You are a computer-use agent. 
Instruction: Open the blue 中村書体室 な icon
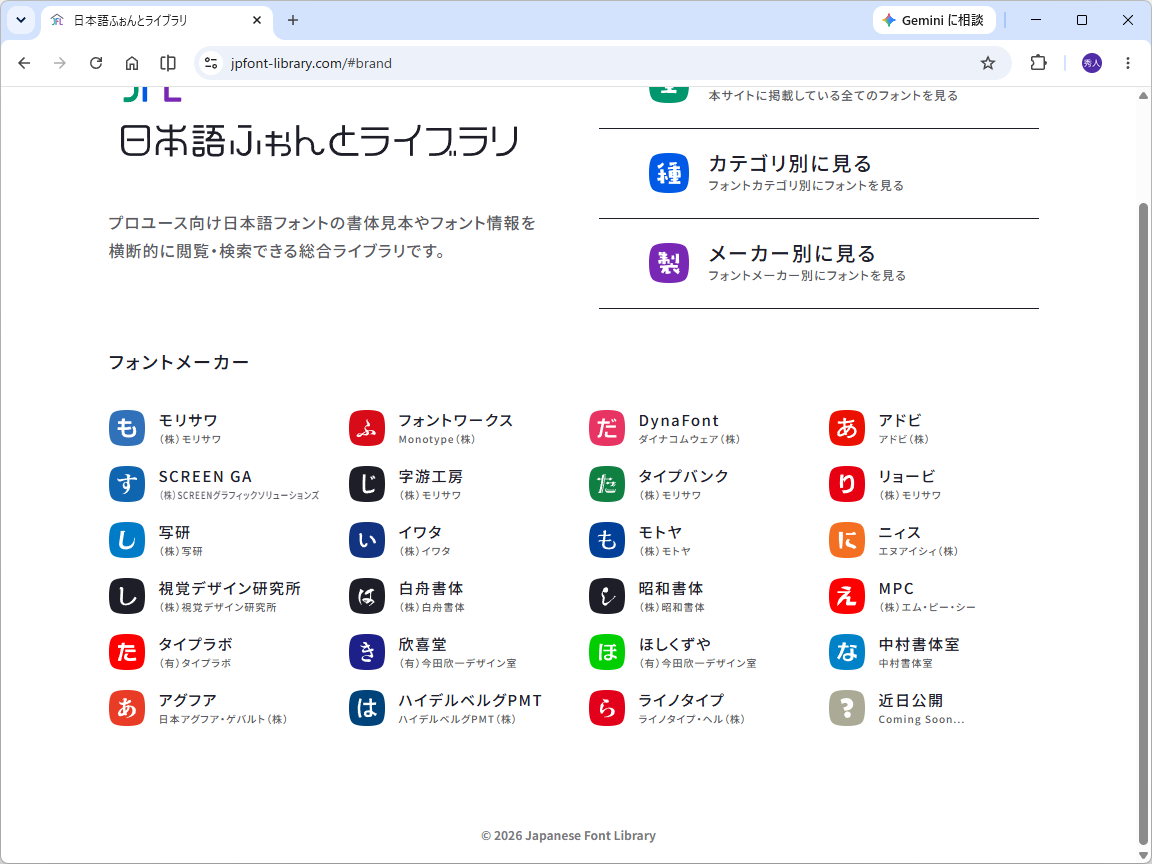847,652
